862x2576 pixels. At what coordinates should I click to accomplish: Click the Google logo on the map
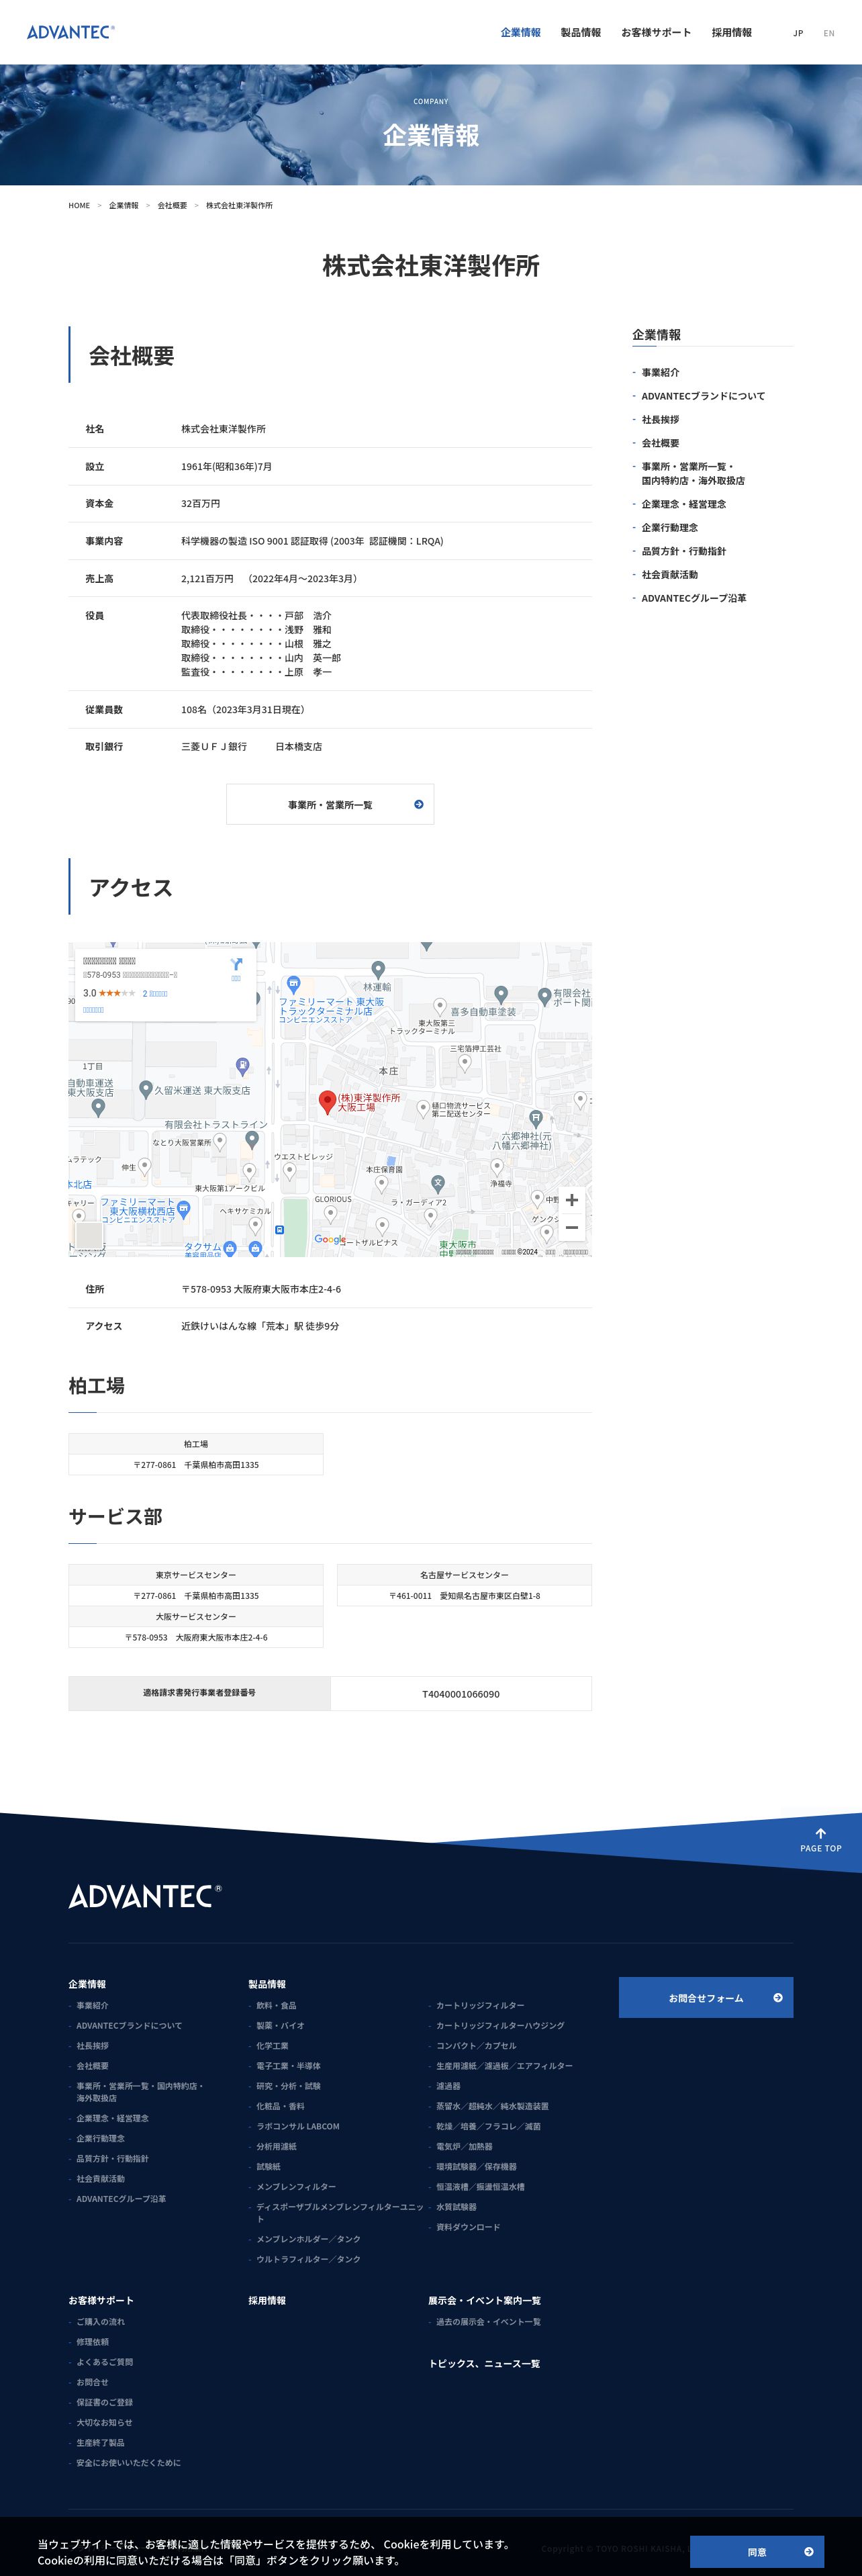[330, 1239]
